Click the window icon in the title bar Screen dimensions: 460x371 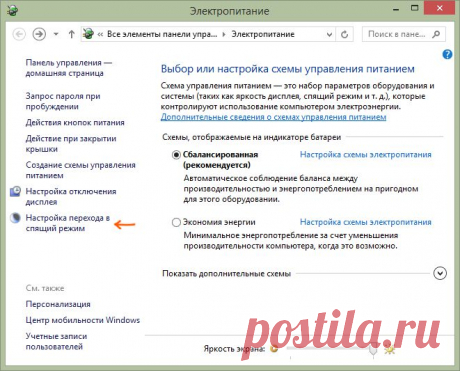tap(13, 10)
